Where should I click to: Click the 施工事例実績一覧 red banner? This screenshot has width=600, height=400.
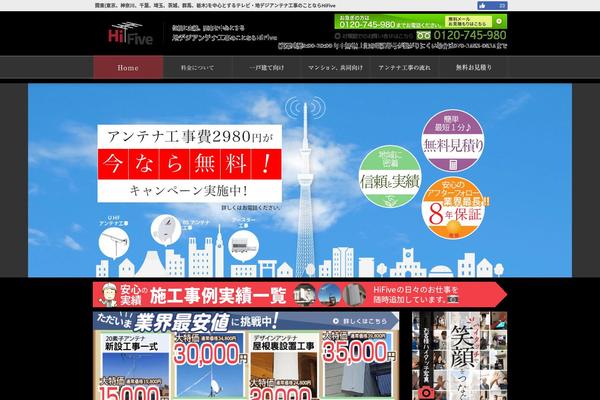coord(300,295)
